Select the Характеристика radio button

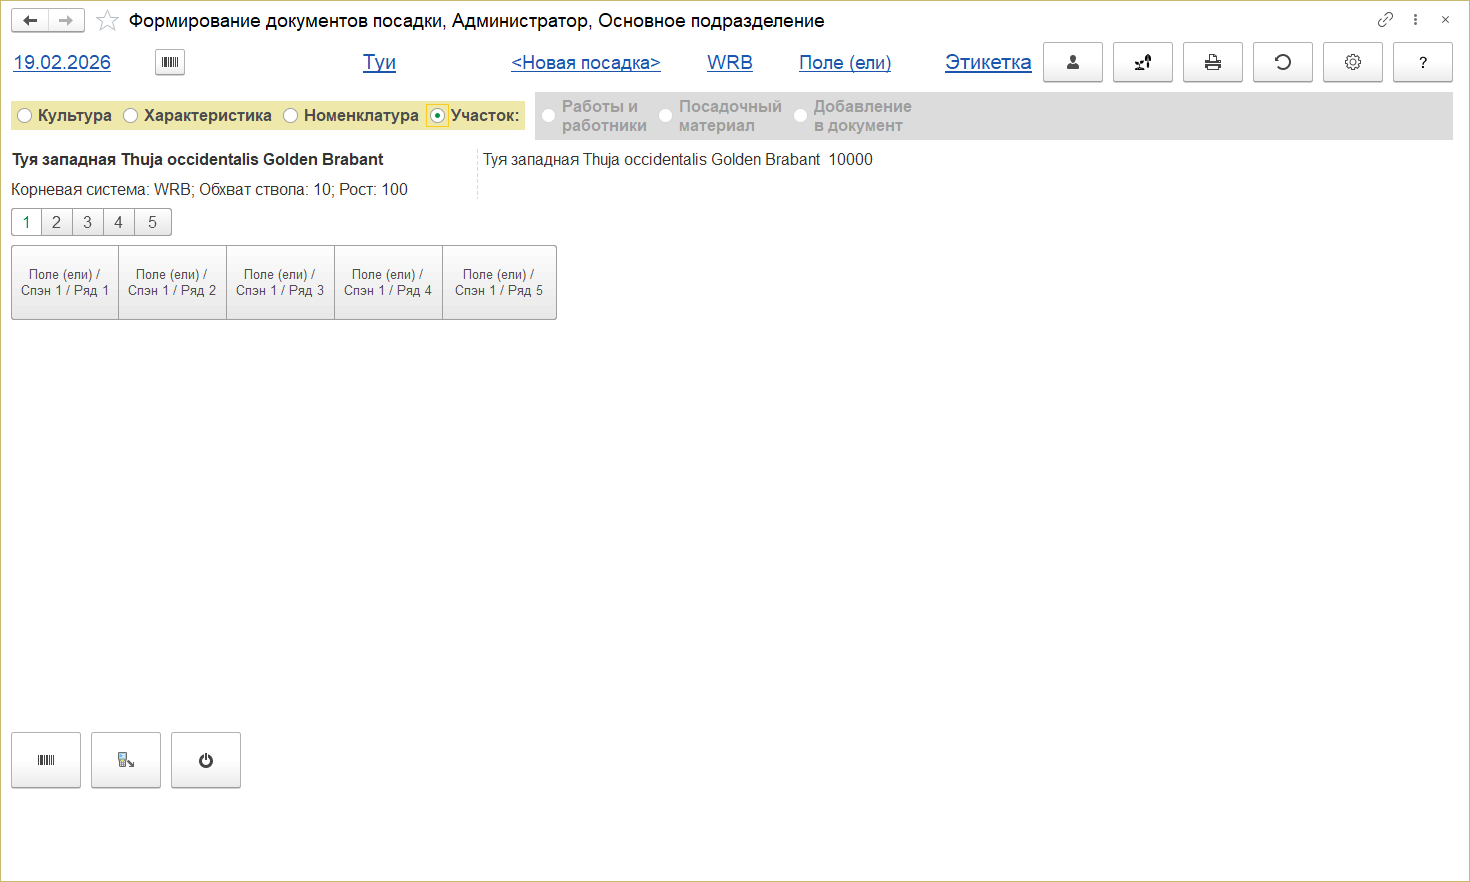(x=131, y=116)
